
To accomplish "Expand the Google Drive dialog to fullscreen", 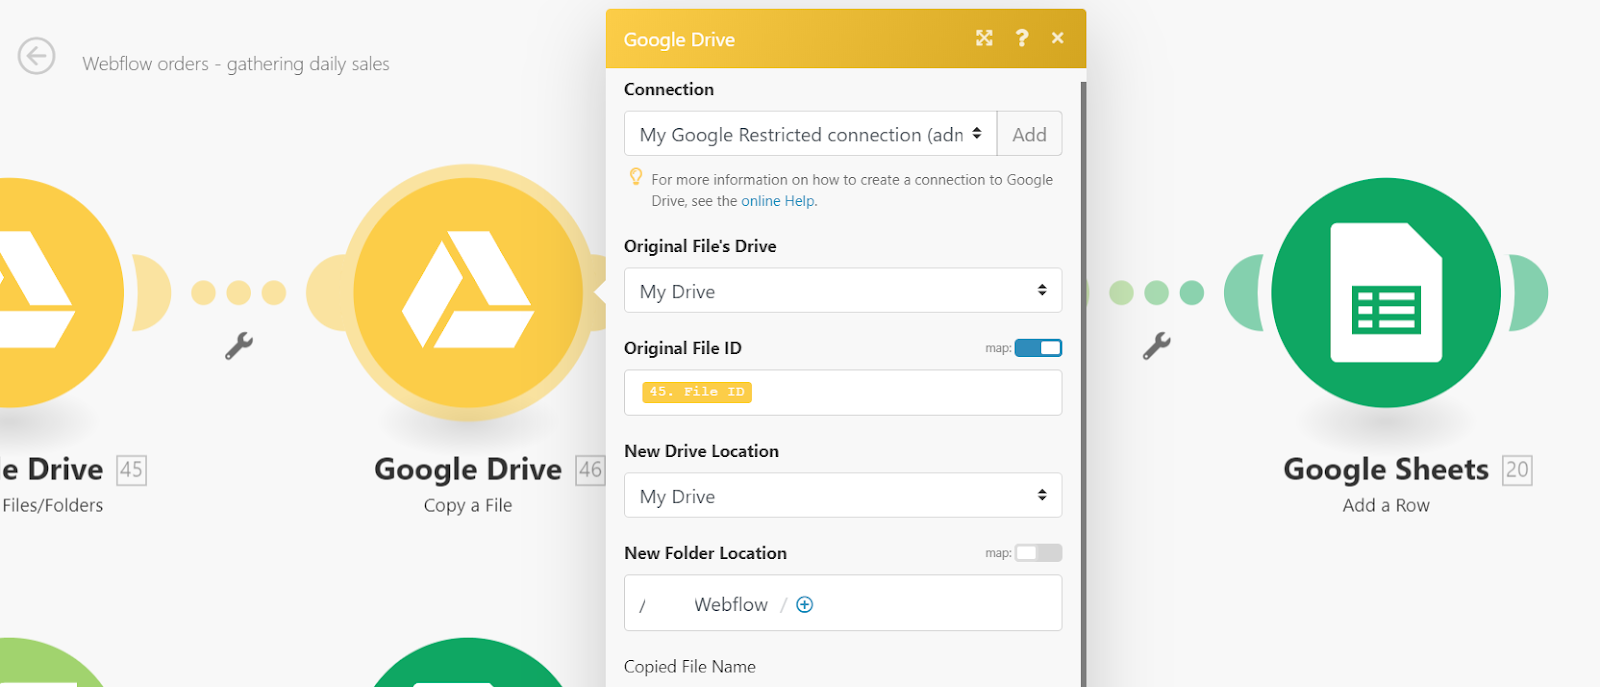I will click(984, 38).
